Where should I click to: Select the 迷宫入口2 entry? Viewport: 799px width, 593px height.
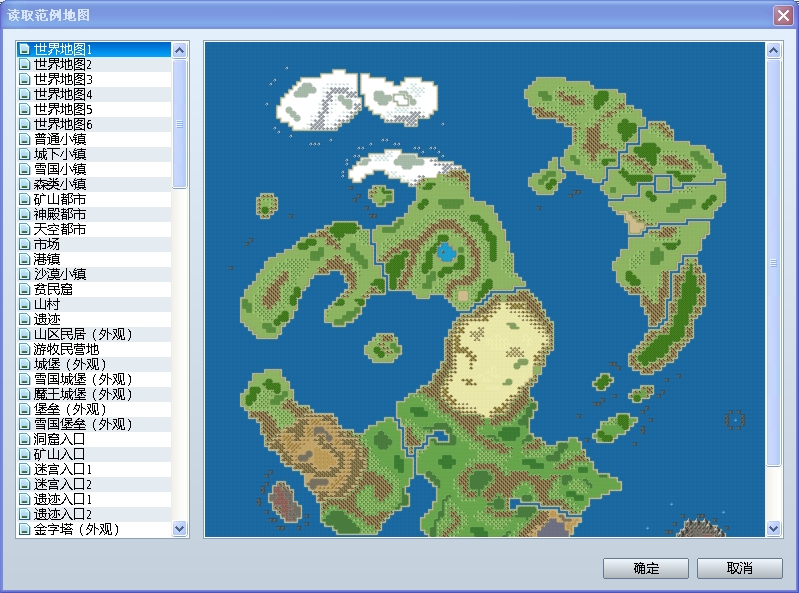(94, 484)
